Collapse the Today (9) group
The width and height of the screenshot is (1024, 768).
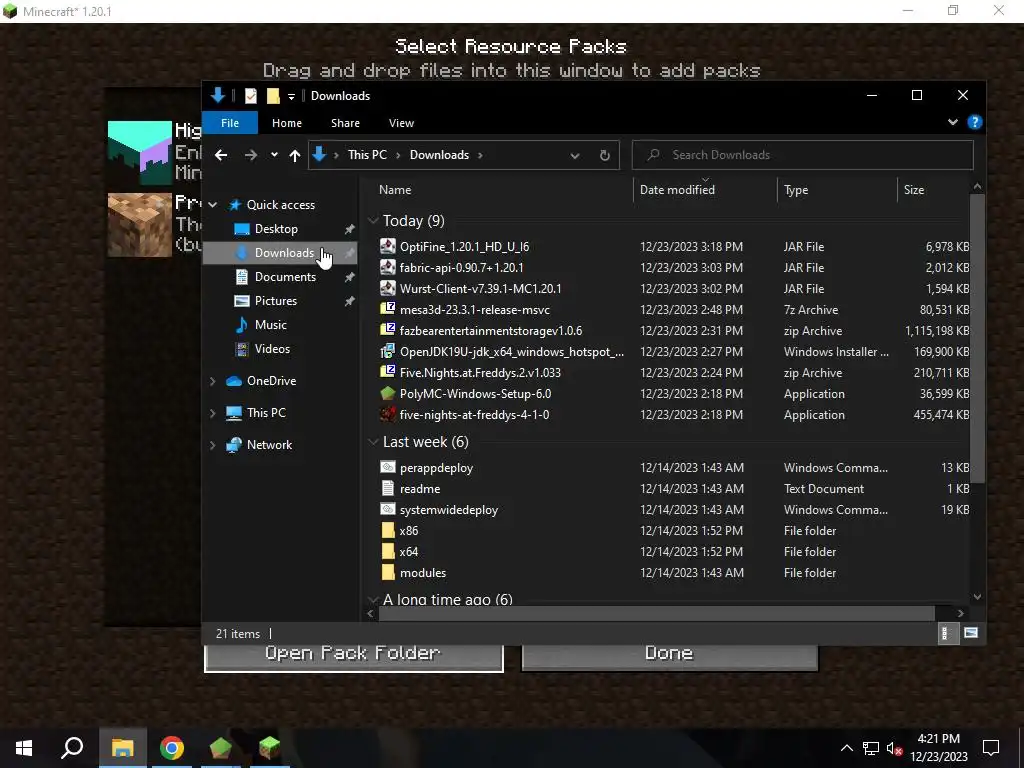tap(373, 221)
